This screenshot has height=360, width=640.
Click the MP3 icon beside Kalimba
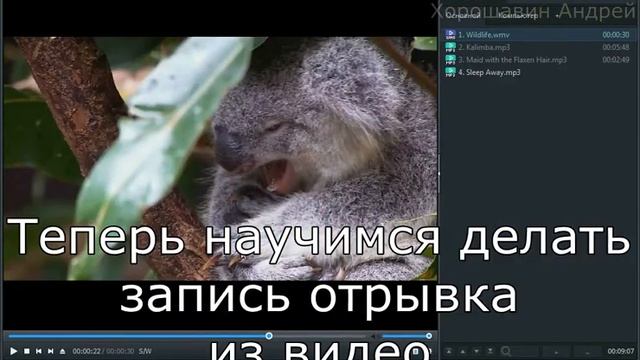(450, 47)
